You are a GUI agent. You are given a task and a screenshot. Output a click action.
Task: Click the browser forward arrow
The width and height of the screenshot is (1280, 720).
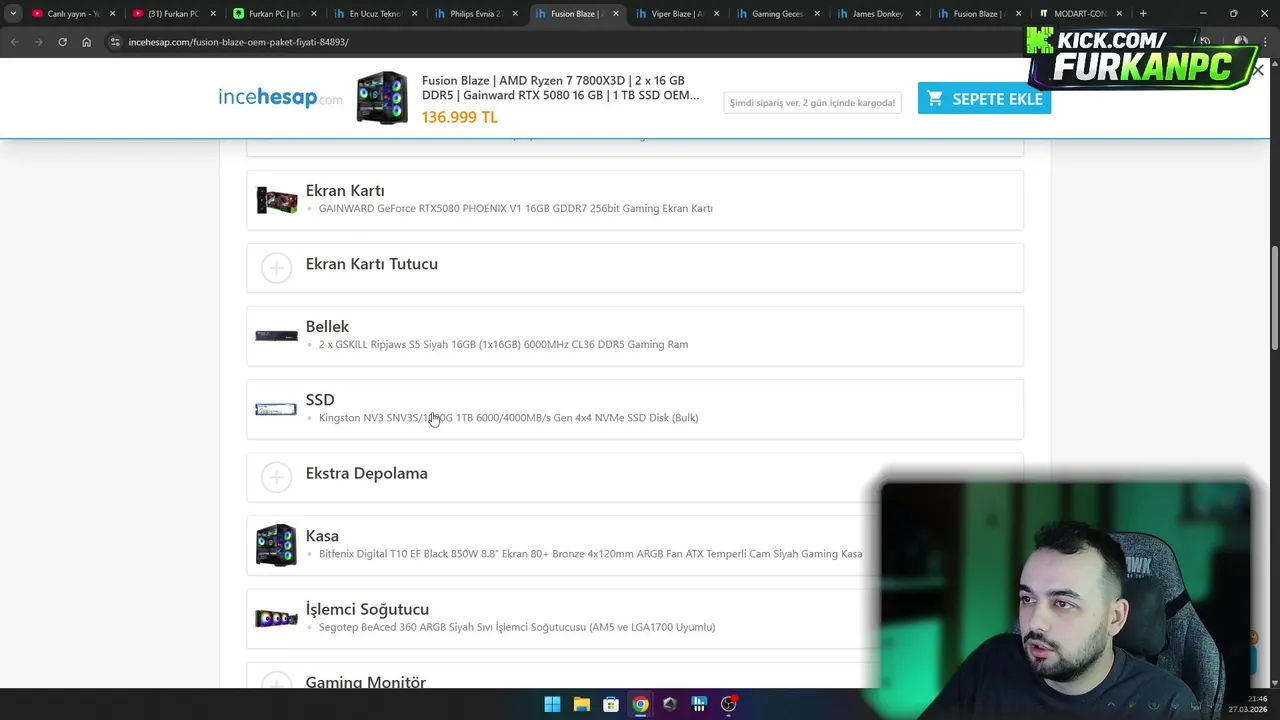(x=38, y=42)
